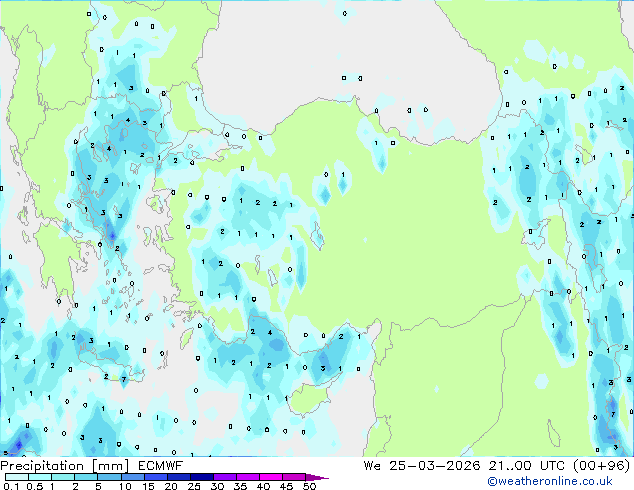The image size is (634, 490).
Task: Click the '30' legend label
Action: [x=217, y=486]
